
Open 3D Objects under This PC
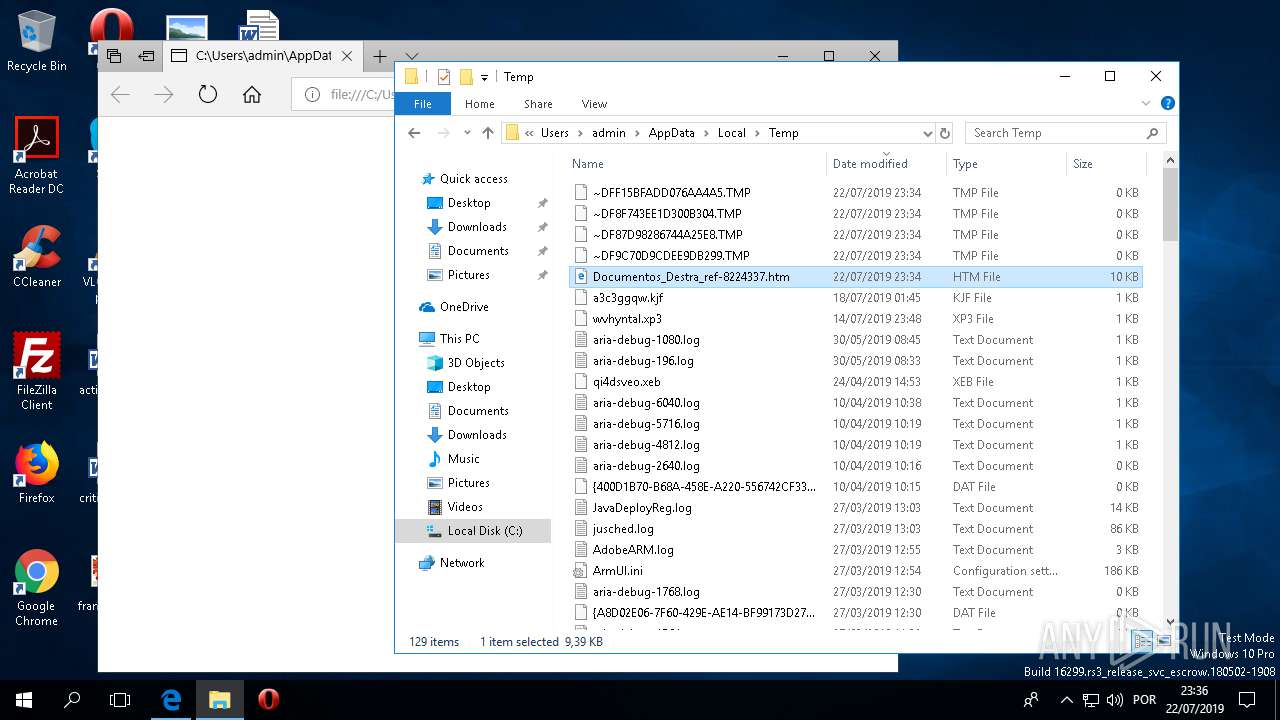pyautogui.click(x=476, y=363)
